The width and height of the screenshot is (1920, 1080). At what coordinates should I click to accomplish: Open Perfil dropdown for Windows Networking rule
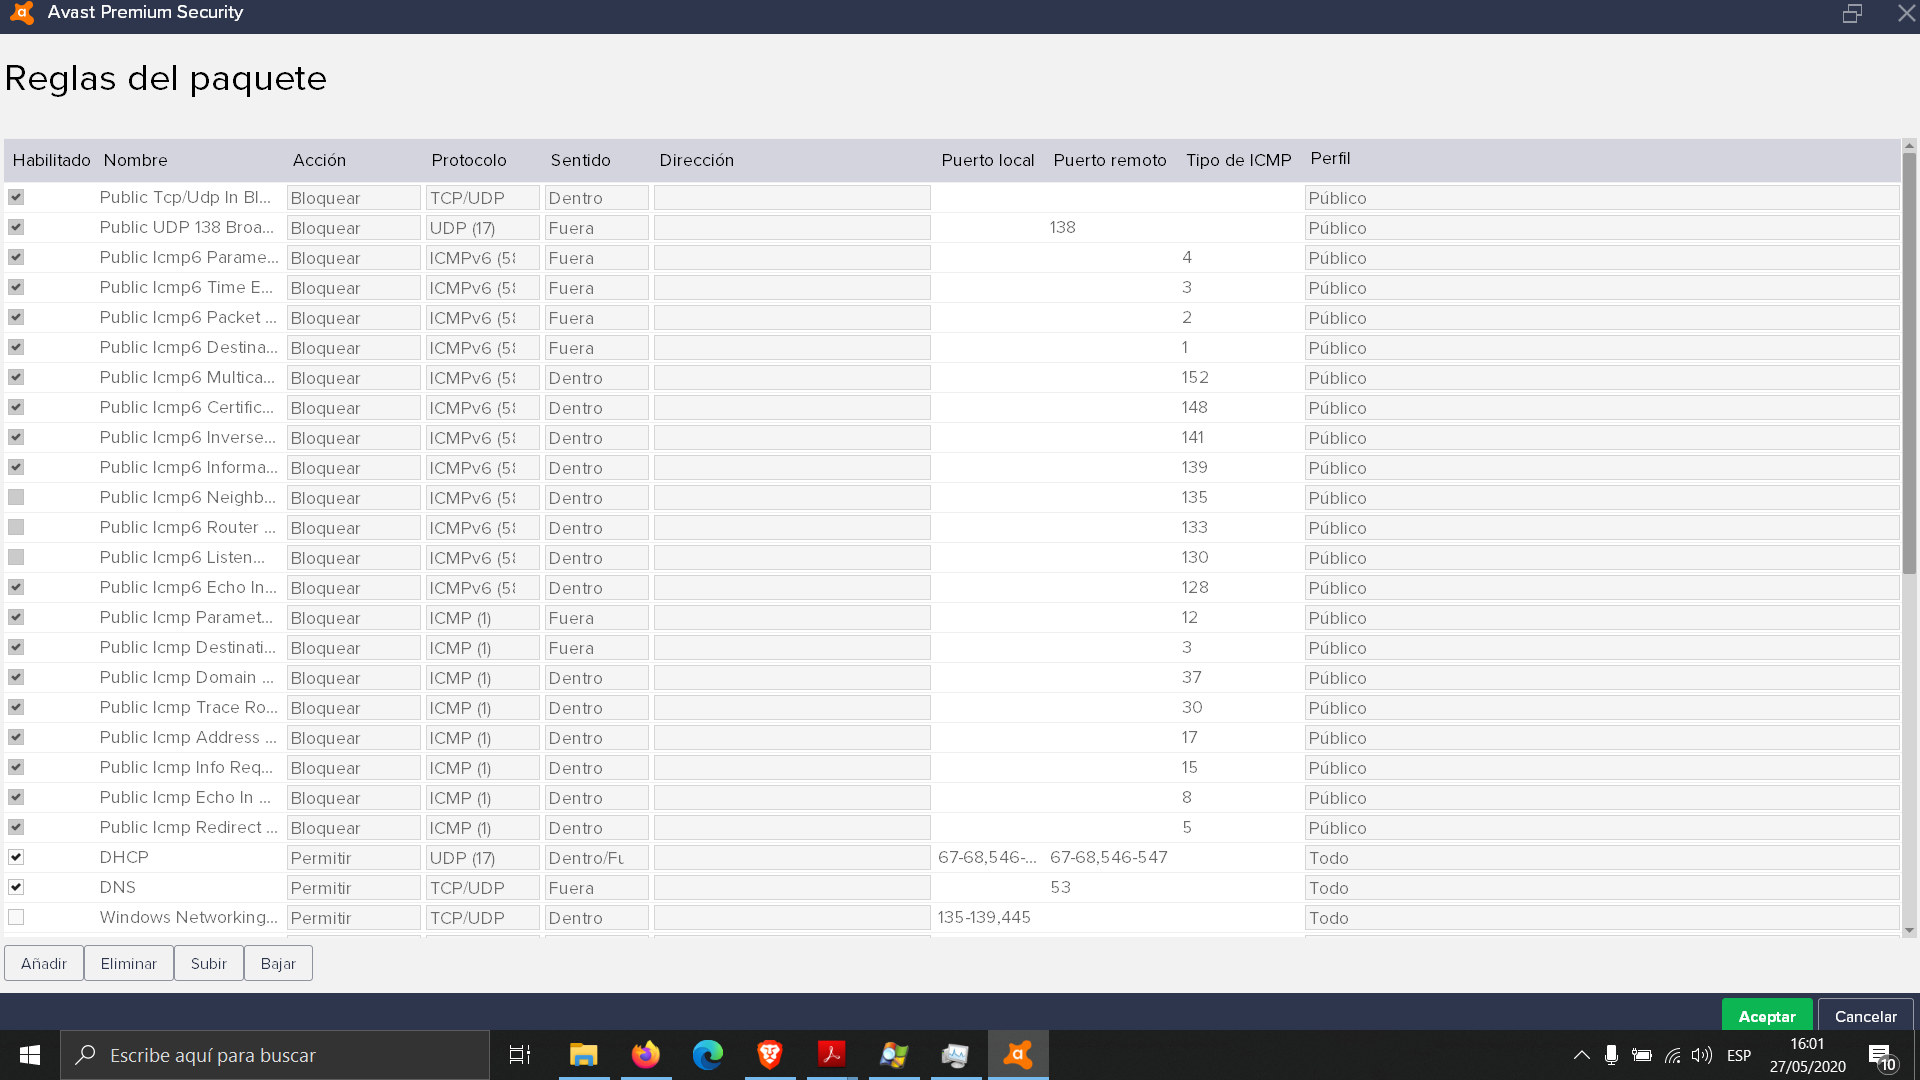1600,918
